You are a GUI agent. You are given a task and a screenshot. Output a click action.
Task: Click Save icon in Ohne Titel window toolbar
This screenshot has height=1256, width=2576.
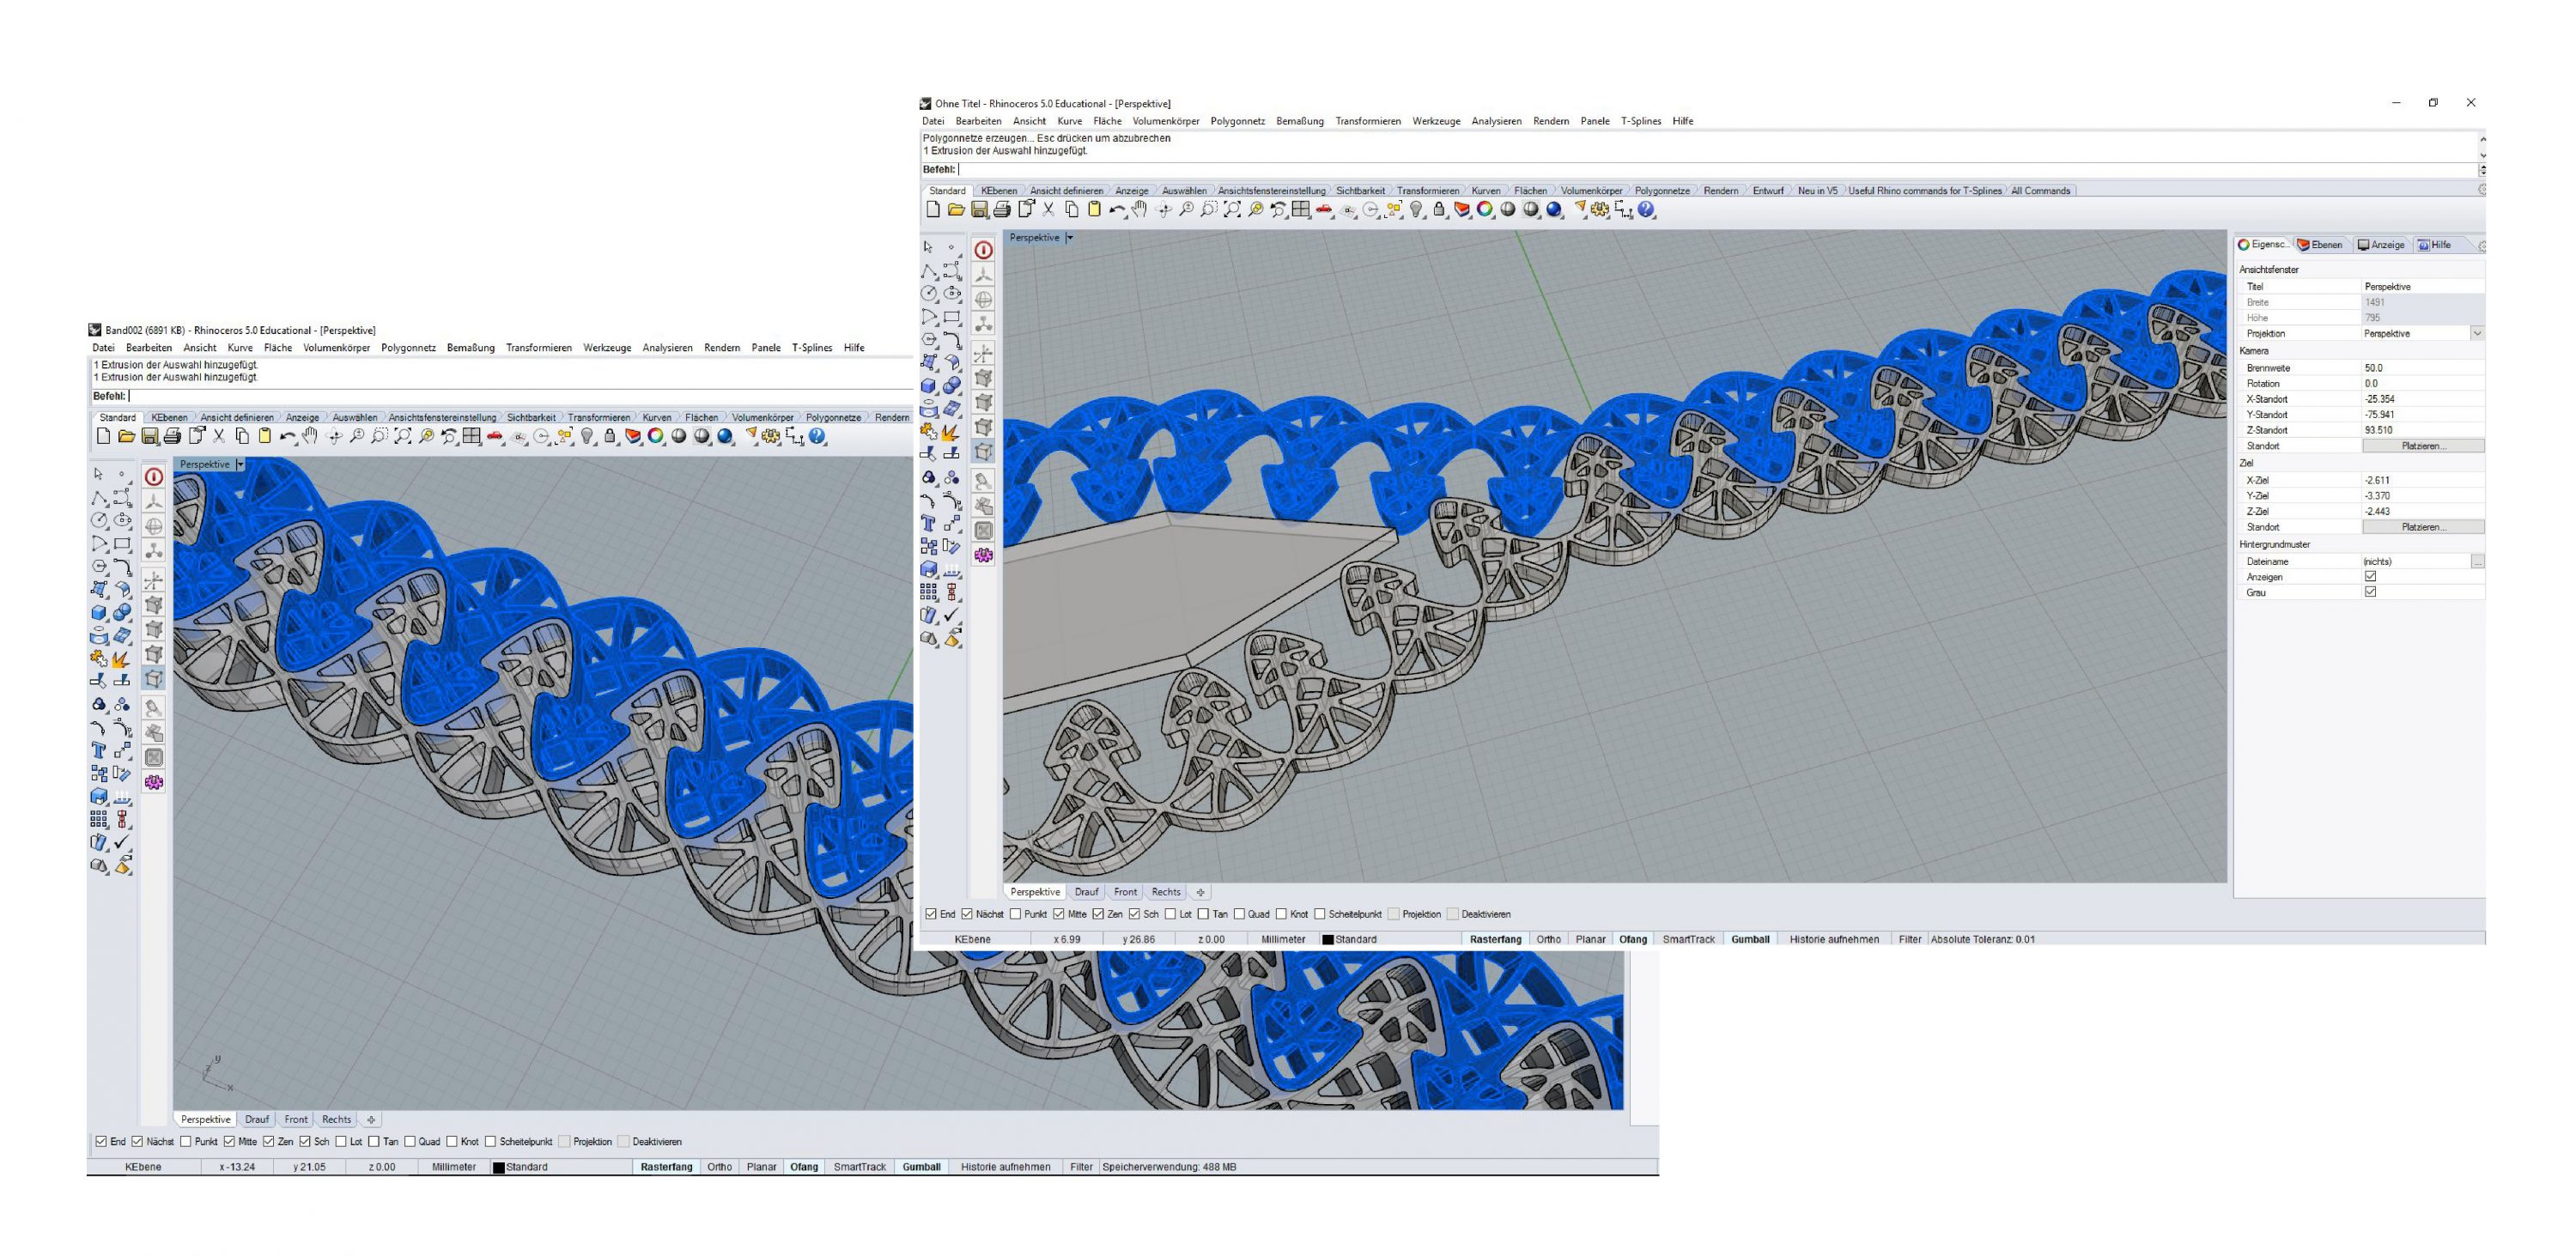979,210
